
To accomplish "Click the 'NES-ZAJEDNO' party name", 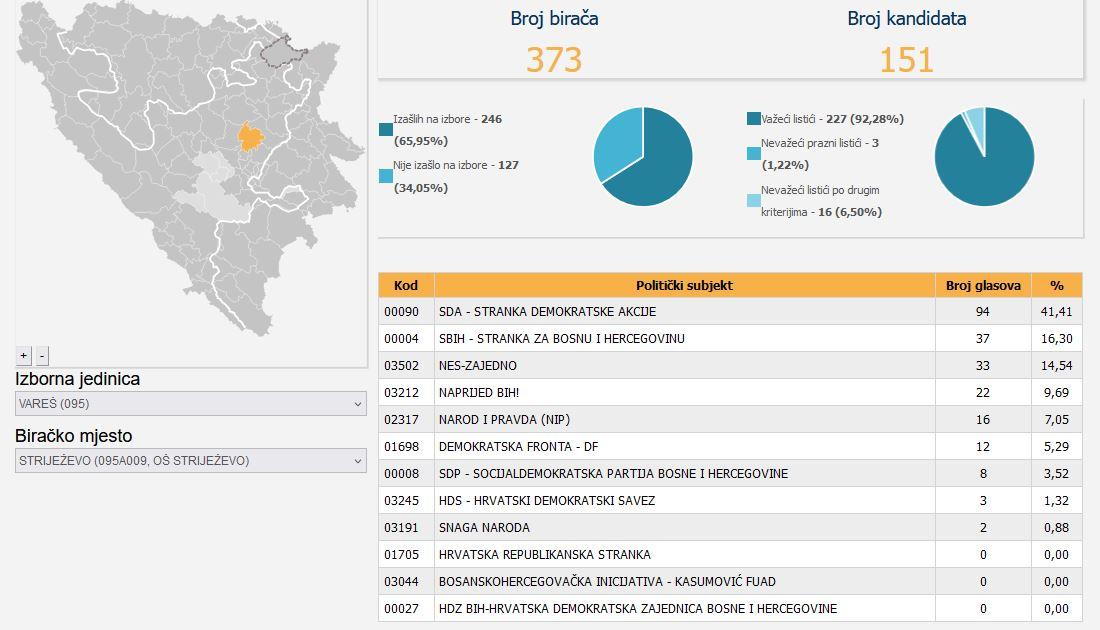I will click(x=478, y=366).
